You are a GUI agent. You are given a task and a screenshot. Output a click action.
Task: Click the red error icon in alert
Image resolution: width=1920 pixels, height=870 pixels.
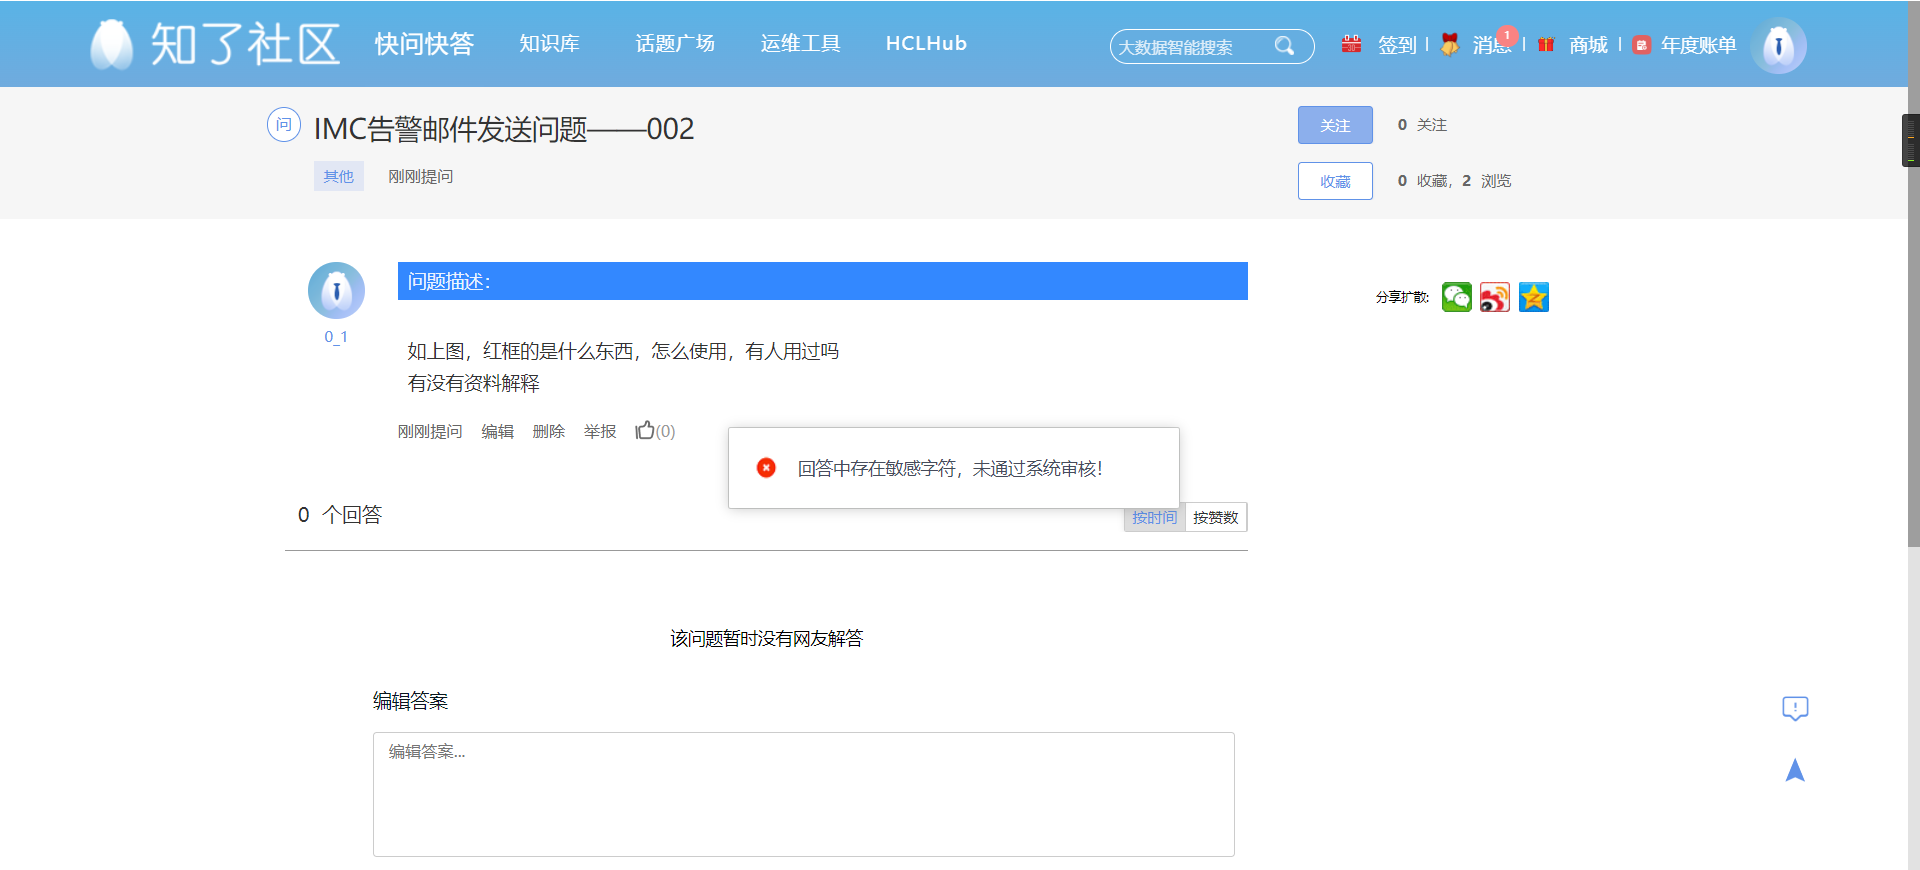point(766,468)
